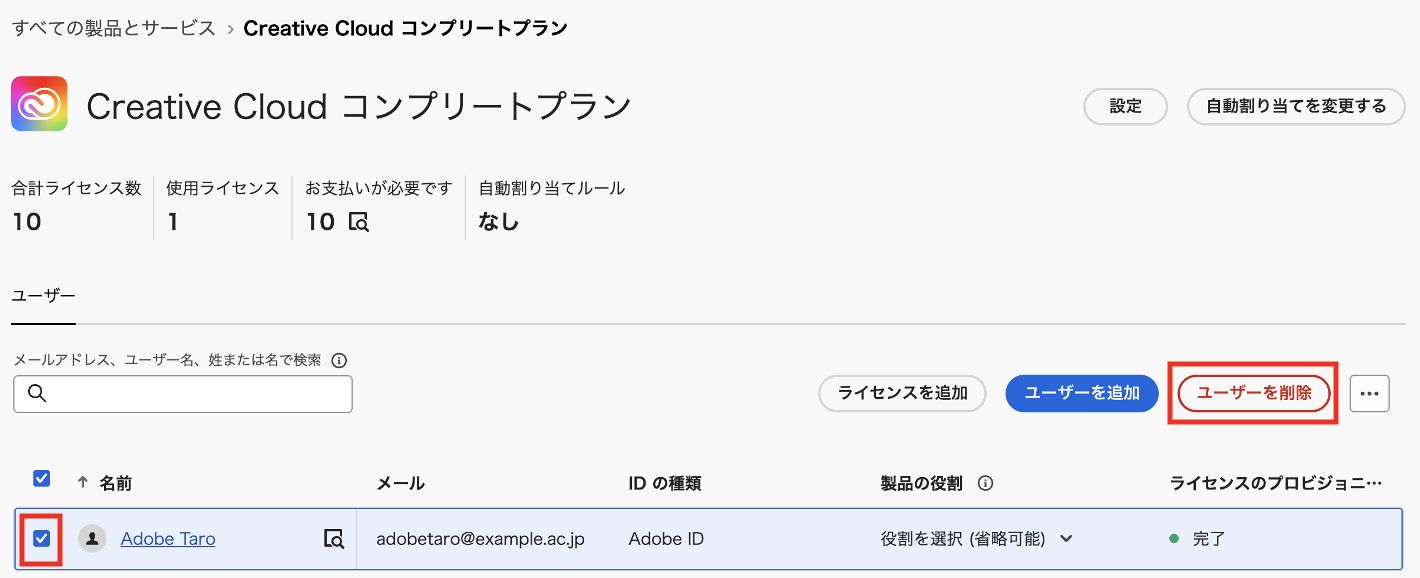Image resolution: width=1420 pixels, height=578 pixels.
Task: Open the Adobe Taro user link
Action: 168,539
